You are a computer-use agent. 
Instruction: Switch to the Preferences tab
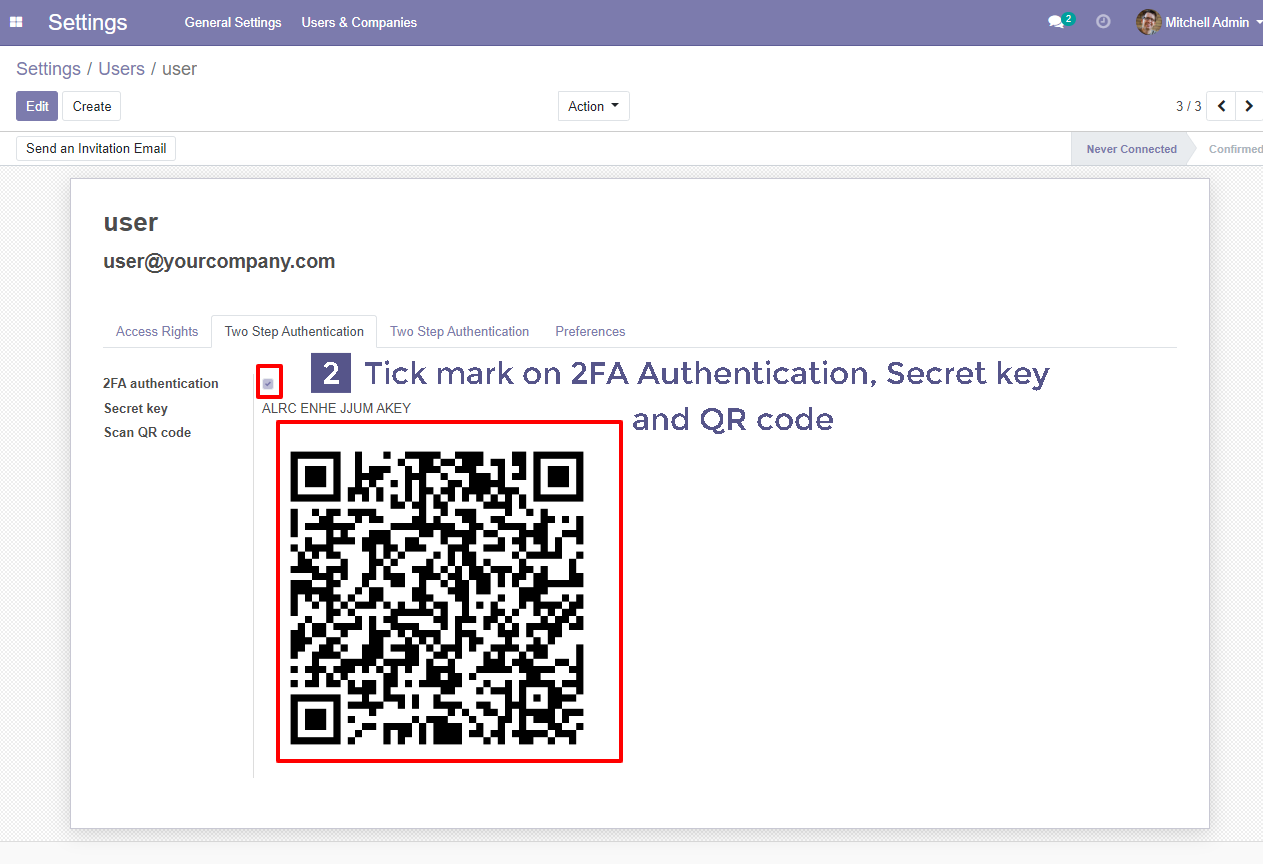[590, 331]
